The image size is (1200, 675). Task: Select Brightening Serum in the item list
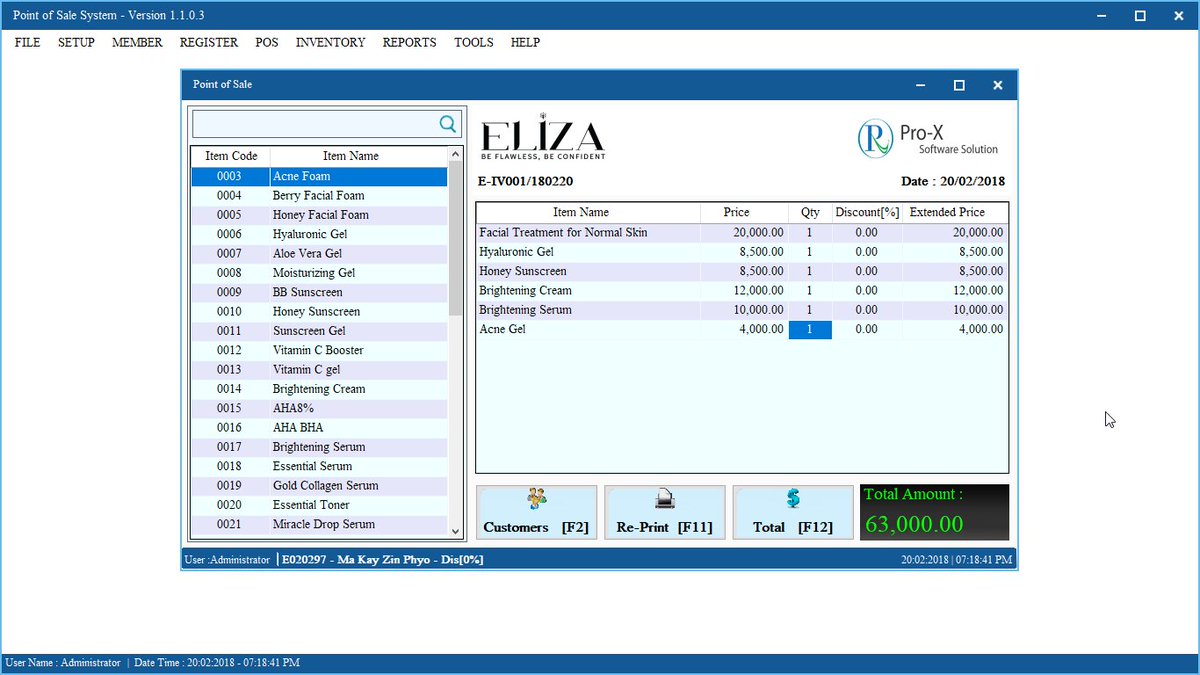(319, 447)
